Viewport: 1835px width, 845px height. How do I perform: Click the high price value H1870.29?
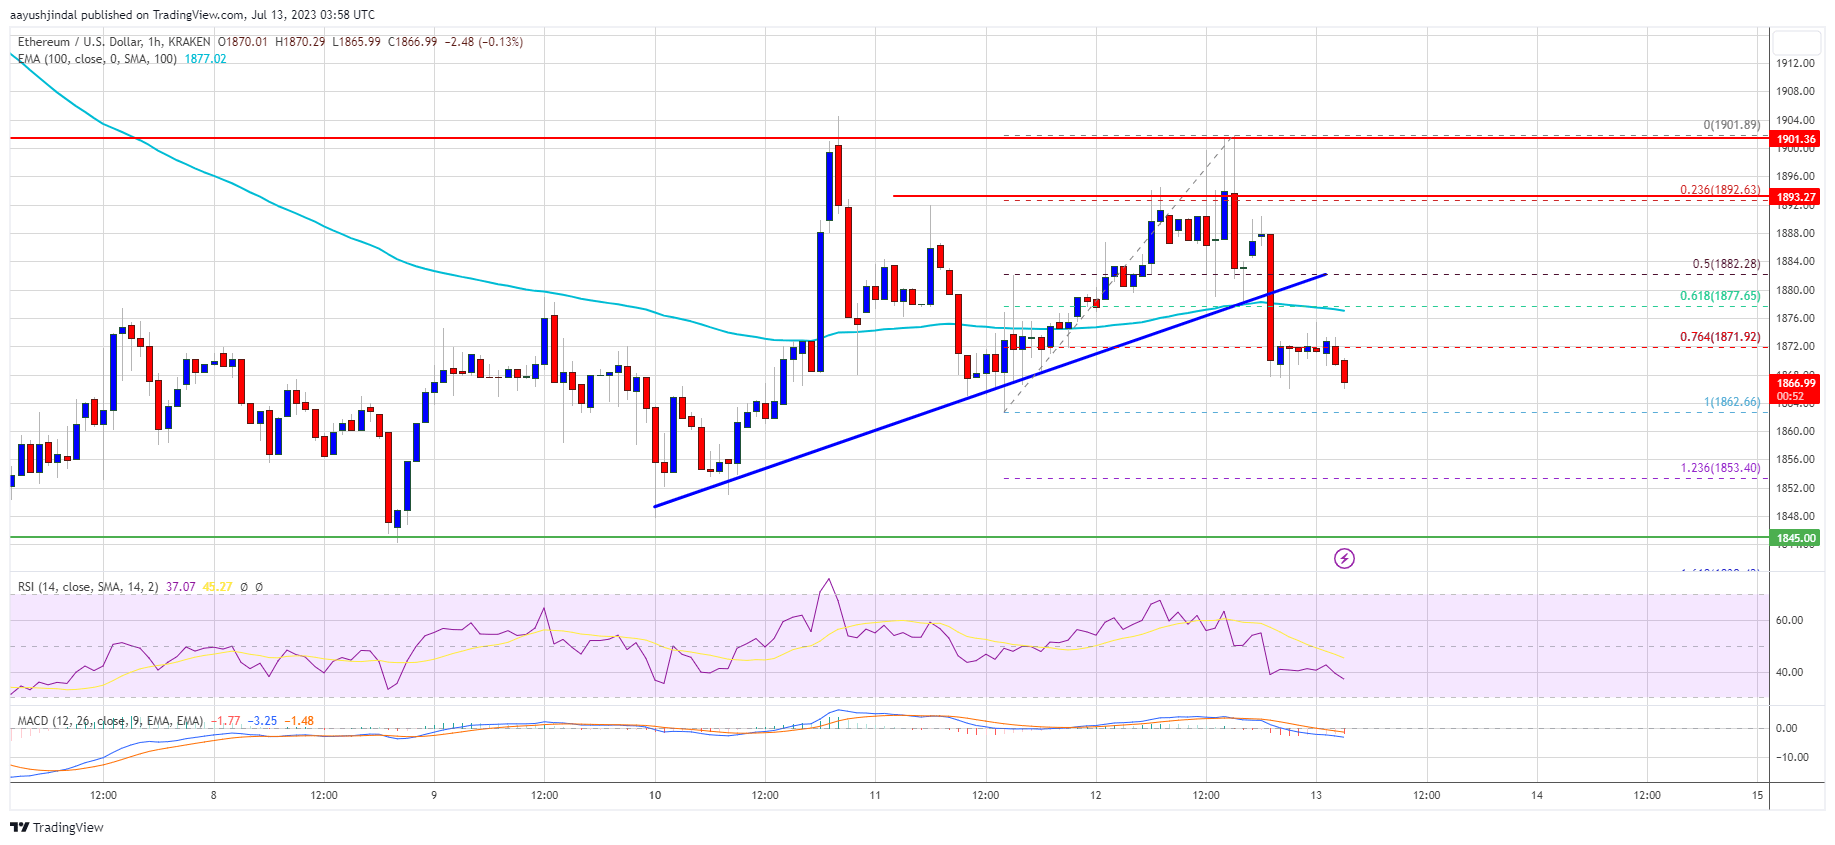pos(300,42)
